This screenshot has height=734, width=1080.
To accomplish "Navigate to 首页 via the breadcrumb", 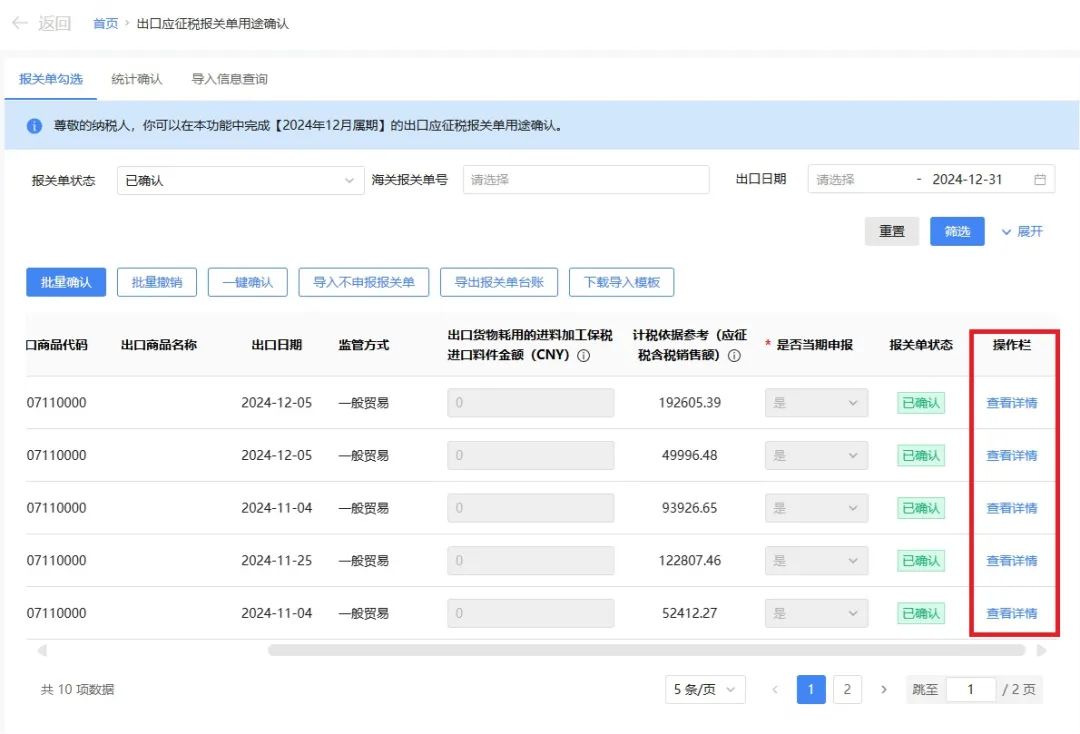I will [105, 22].
